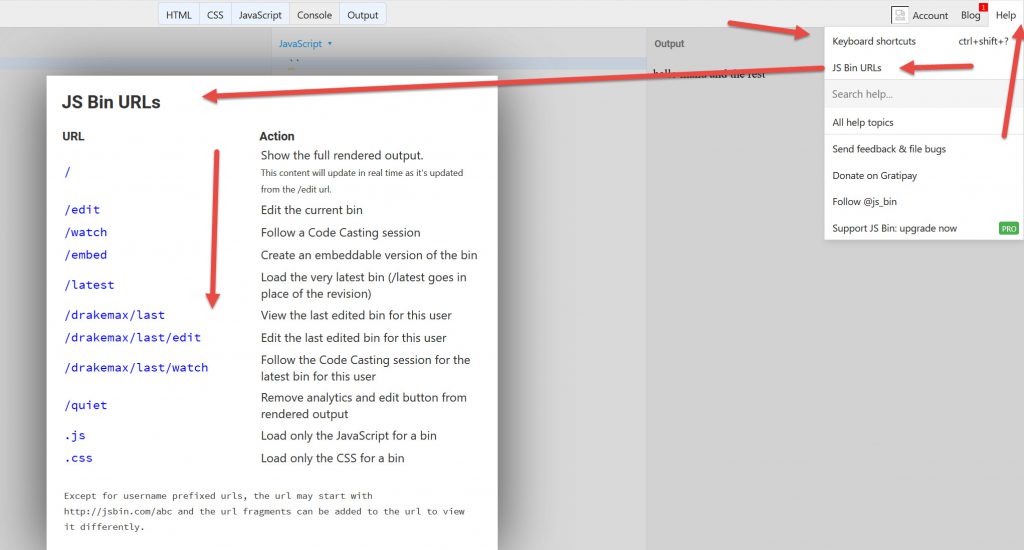
Task: Collapse the Help menu
Action: (x=1005, y=15)
